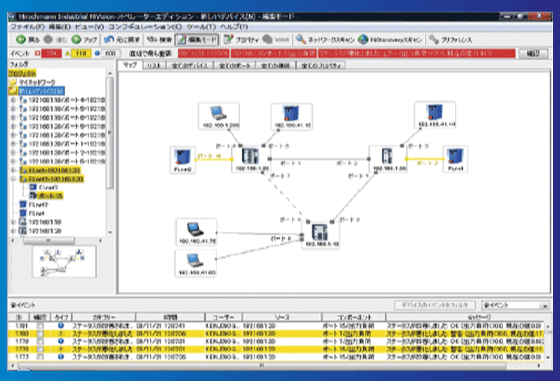Select laptop node 192.168.41.65 on the map
The image size is (560, 381).
tap(196, 263)
